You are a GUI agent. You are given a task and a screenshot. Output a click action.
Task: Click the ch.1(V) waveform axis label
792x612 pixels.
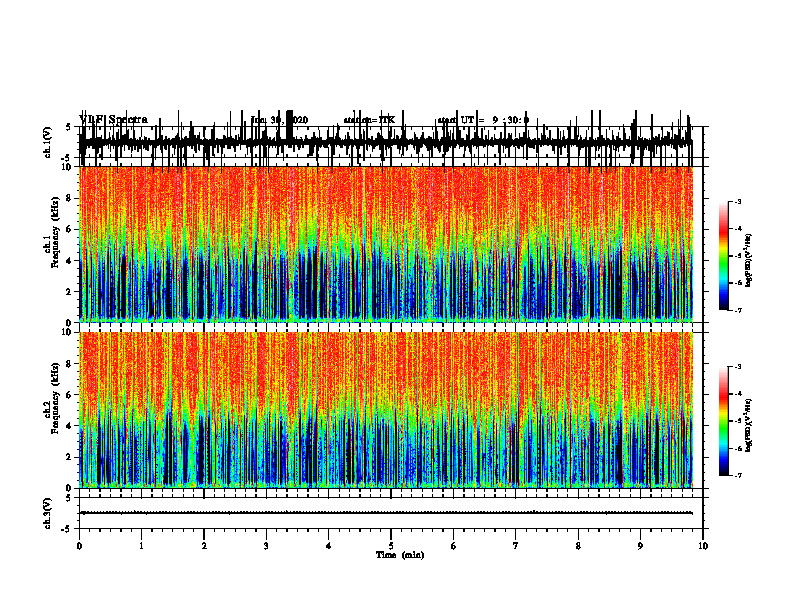point(48,142)
